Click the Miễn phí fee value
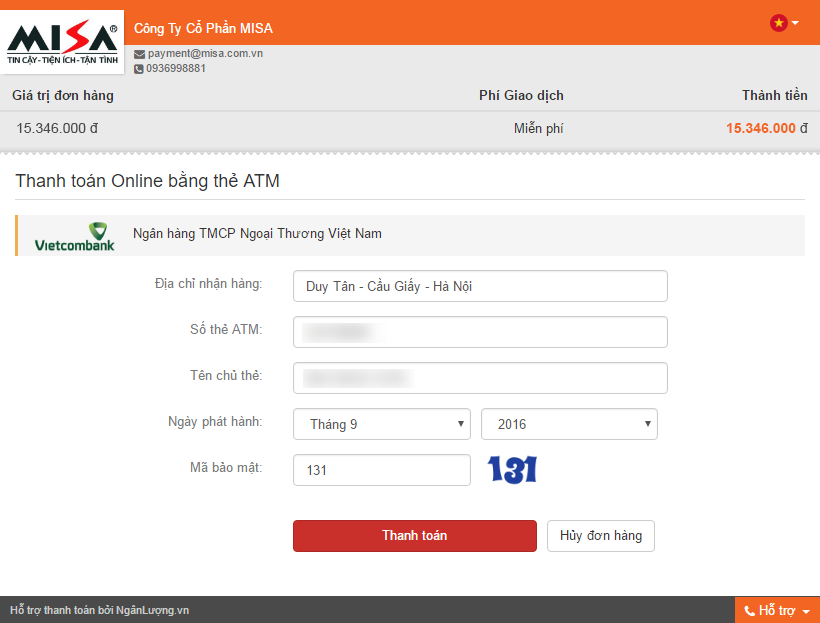Image resolution: width=820 pixels, height=623 pixels. tap(538, 128)
